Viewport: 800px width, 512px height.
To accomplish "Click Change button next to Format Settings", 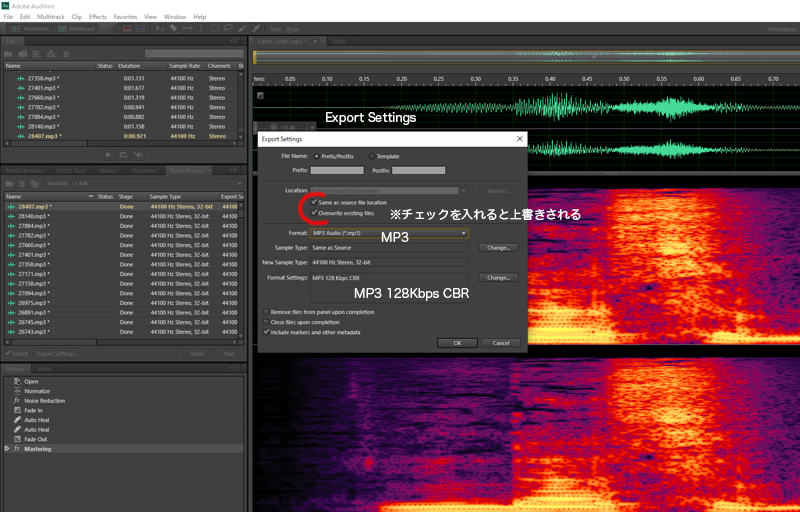I will 498,278.
